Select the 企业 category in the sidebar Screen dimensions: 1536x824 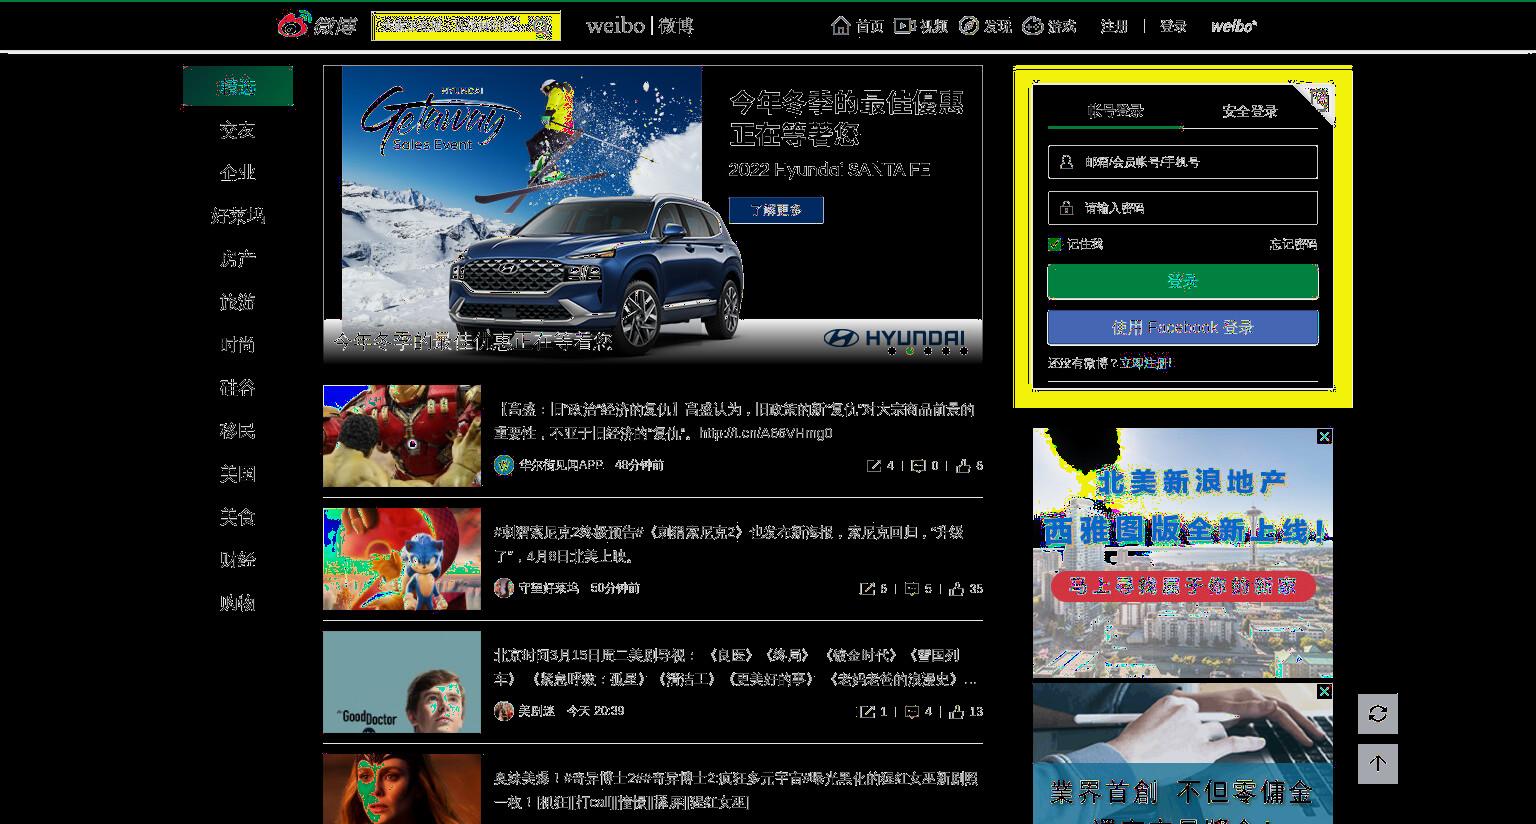(238, 172)
